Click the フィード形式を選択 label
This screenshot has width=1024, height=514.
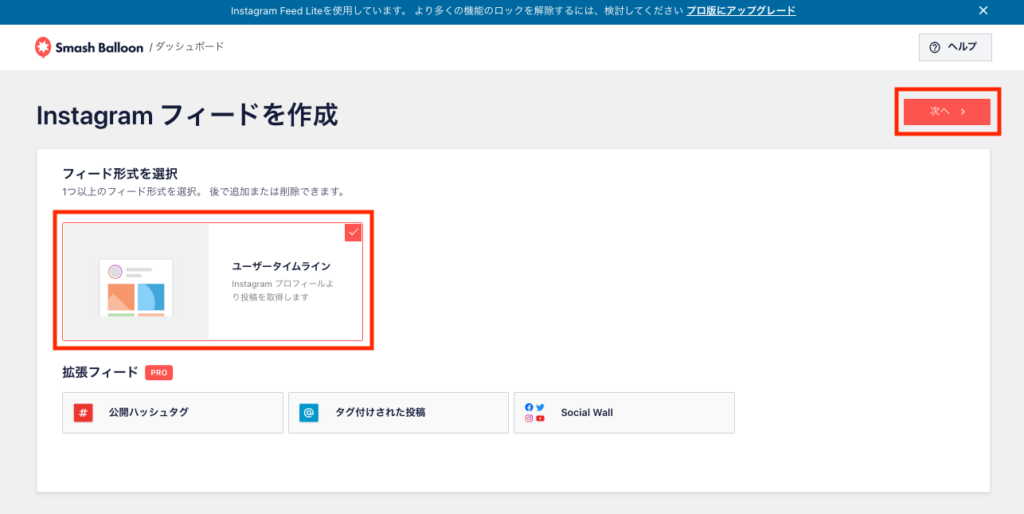pos(120,174)
